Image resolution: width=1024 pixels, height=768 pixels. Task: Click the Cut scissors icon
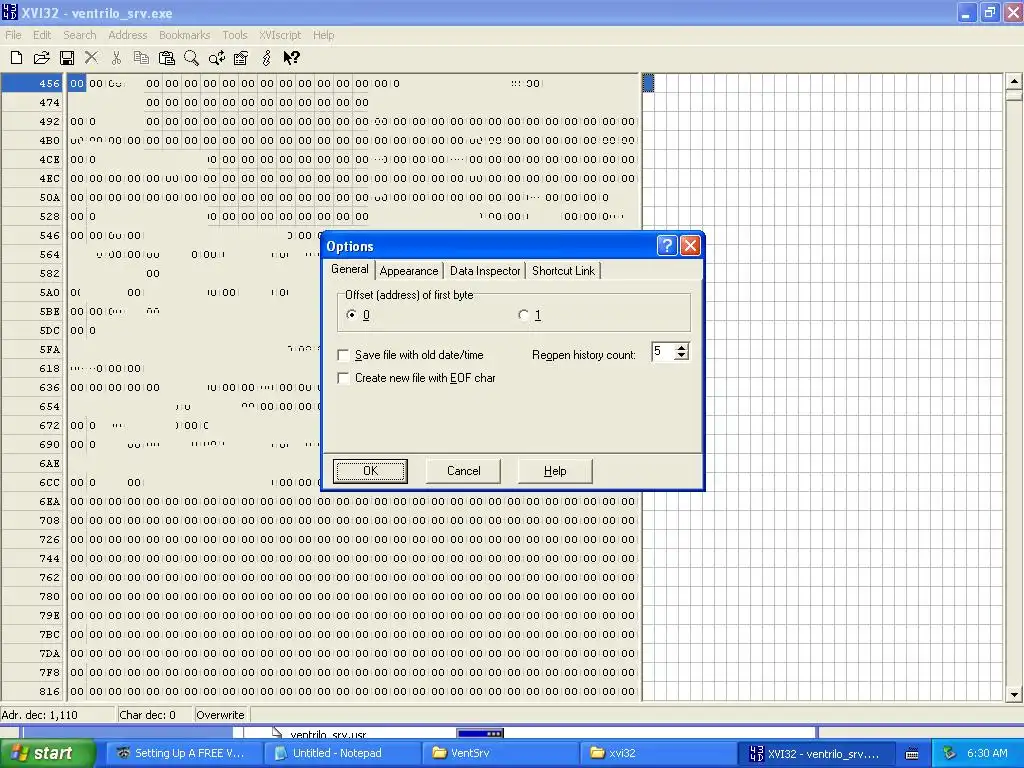click(x=116, y=58)
